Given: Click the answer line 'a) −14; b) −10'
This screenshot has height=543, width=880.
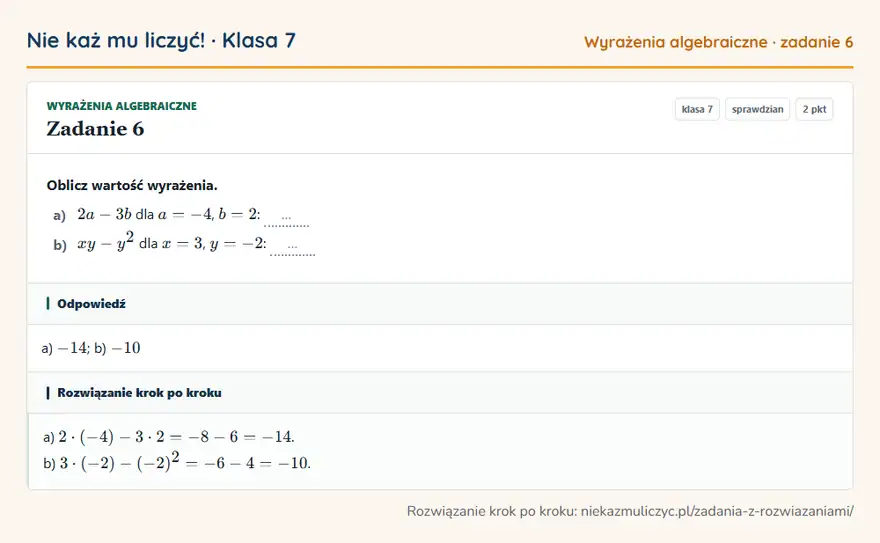Looking at the screenshot, I should tap(91, 348).
